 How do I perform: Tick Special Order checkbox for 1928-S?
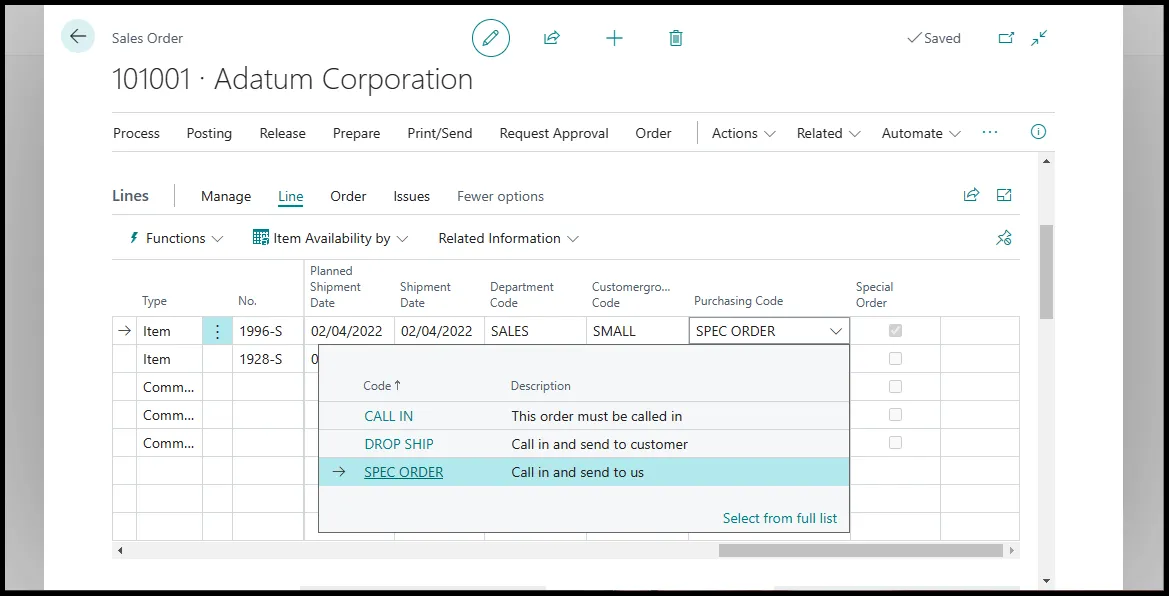pyautogui.click(x=895, y=359)
